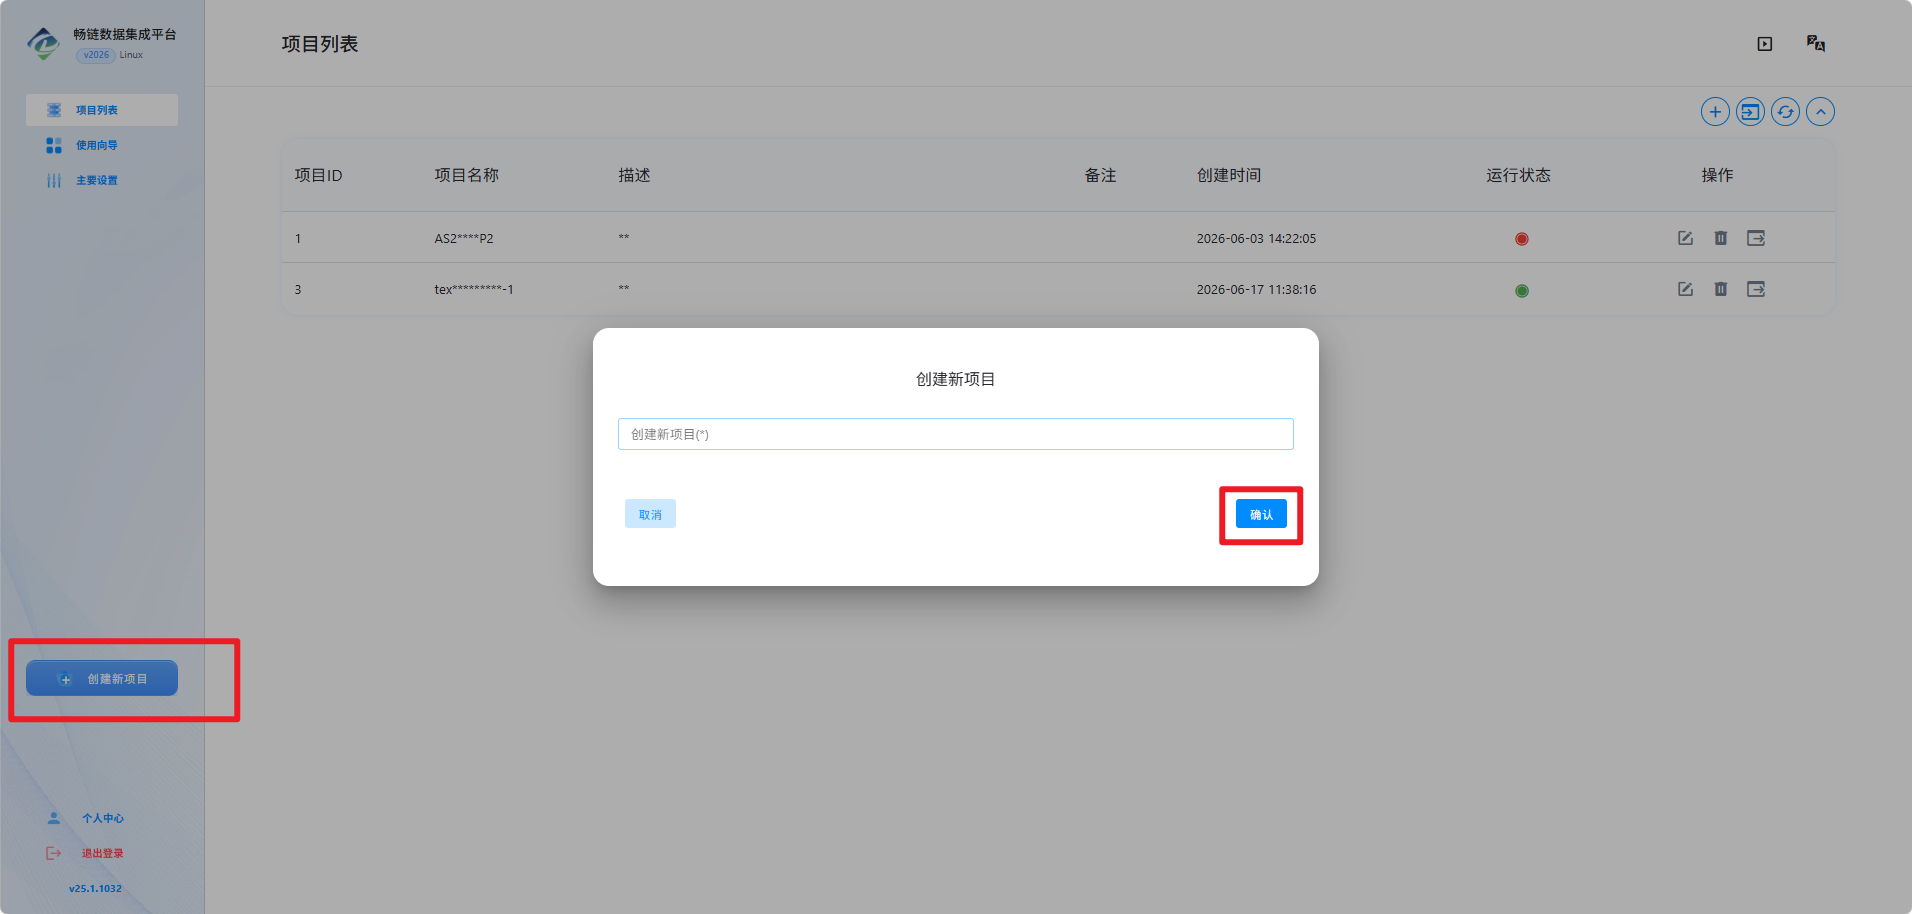Viewport: 1912px width, 914px height.
Task: Open 个人中心 in the sidebar
Action: [x=102, y=818]
